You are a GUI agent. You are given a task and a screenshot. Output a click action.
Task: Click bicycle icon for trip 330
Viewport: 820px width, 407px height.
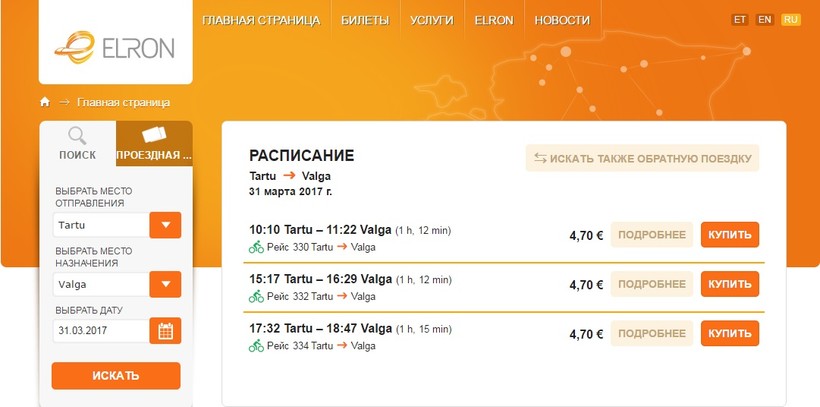point(256,247)
